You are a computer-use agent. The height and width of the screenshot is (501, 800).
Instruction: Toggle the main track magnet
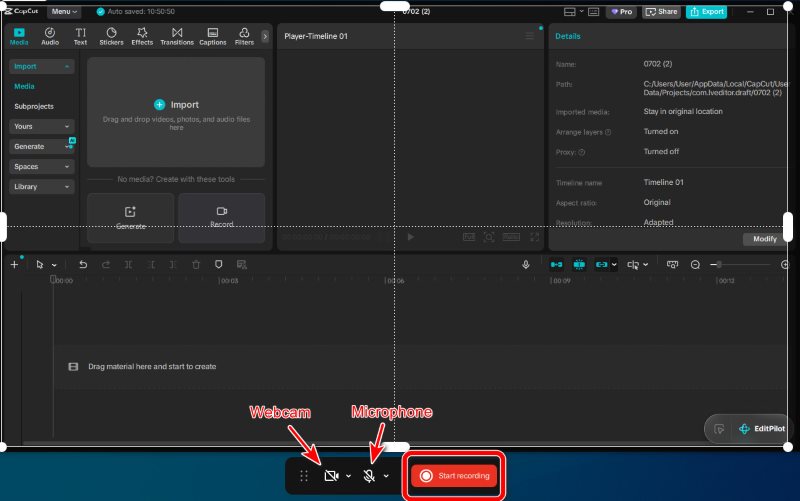click(556, 264)
